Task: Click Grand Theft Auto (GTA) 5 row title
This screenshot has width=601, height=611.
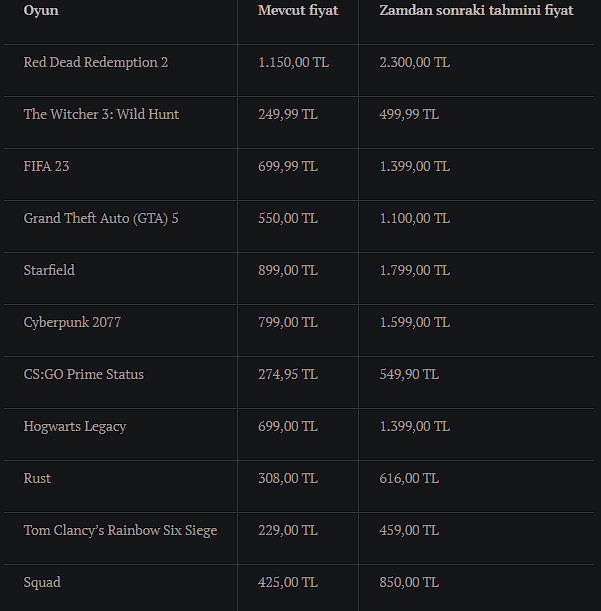Action: click(101, 218)
